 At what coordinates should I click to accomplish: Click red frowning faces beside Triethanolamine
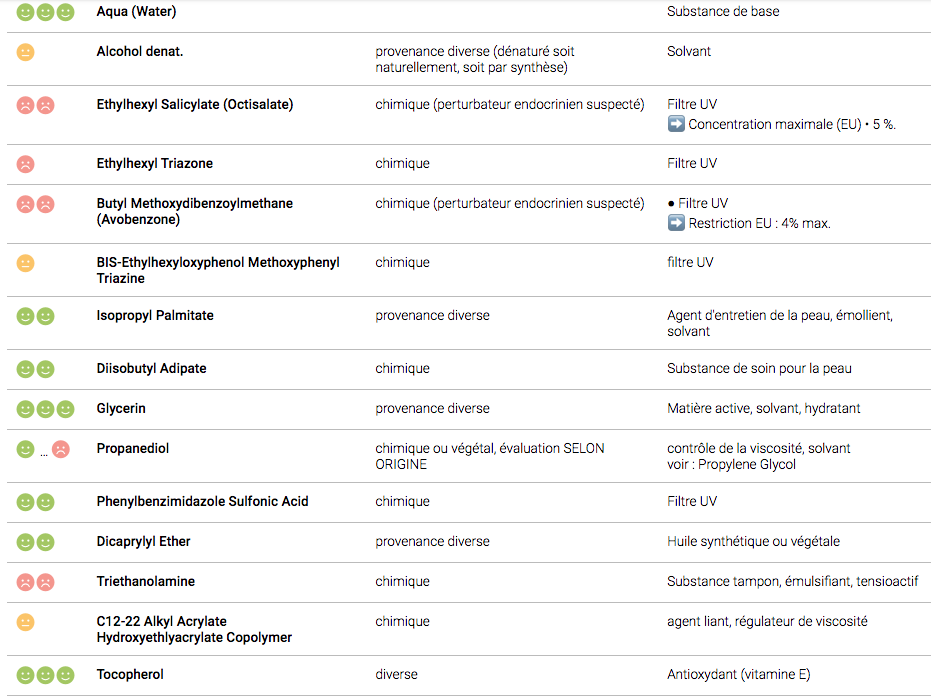pyautogui.click(x=36, y=582)
